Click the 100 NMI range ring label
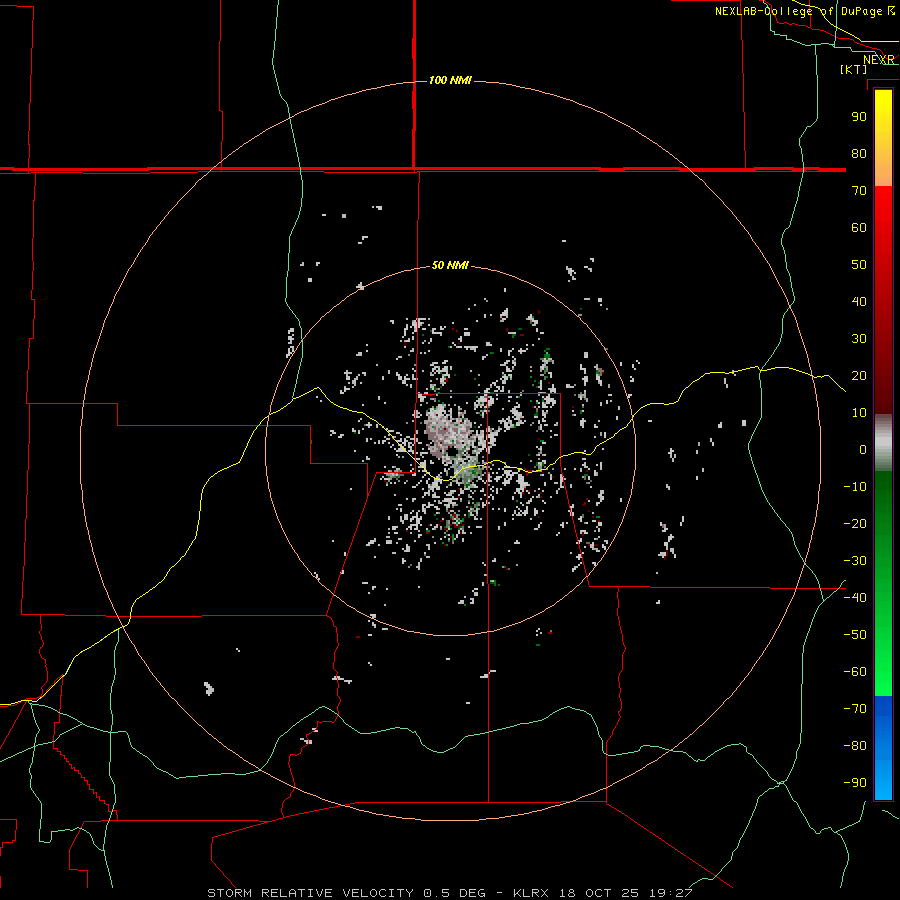Viewport: 900px width, 900px height. pos(450,80)
